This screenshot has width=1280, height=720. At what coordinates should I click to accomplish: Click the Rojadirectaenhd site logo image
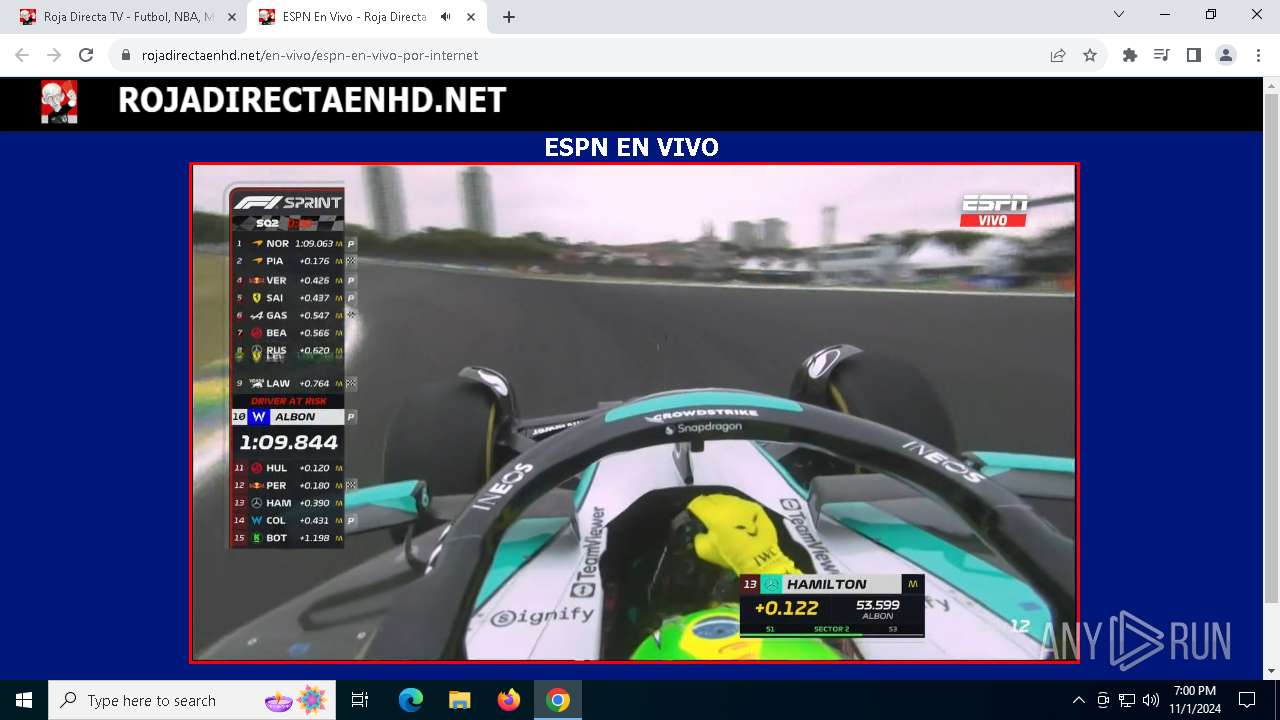59,102
